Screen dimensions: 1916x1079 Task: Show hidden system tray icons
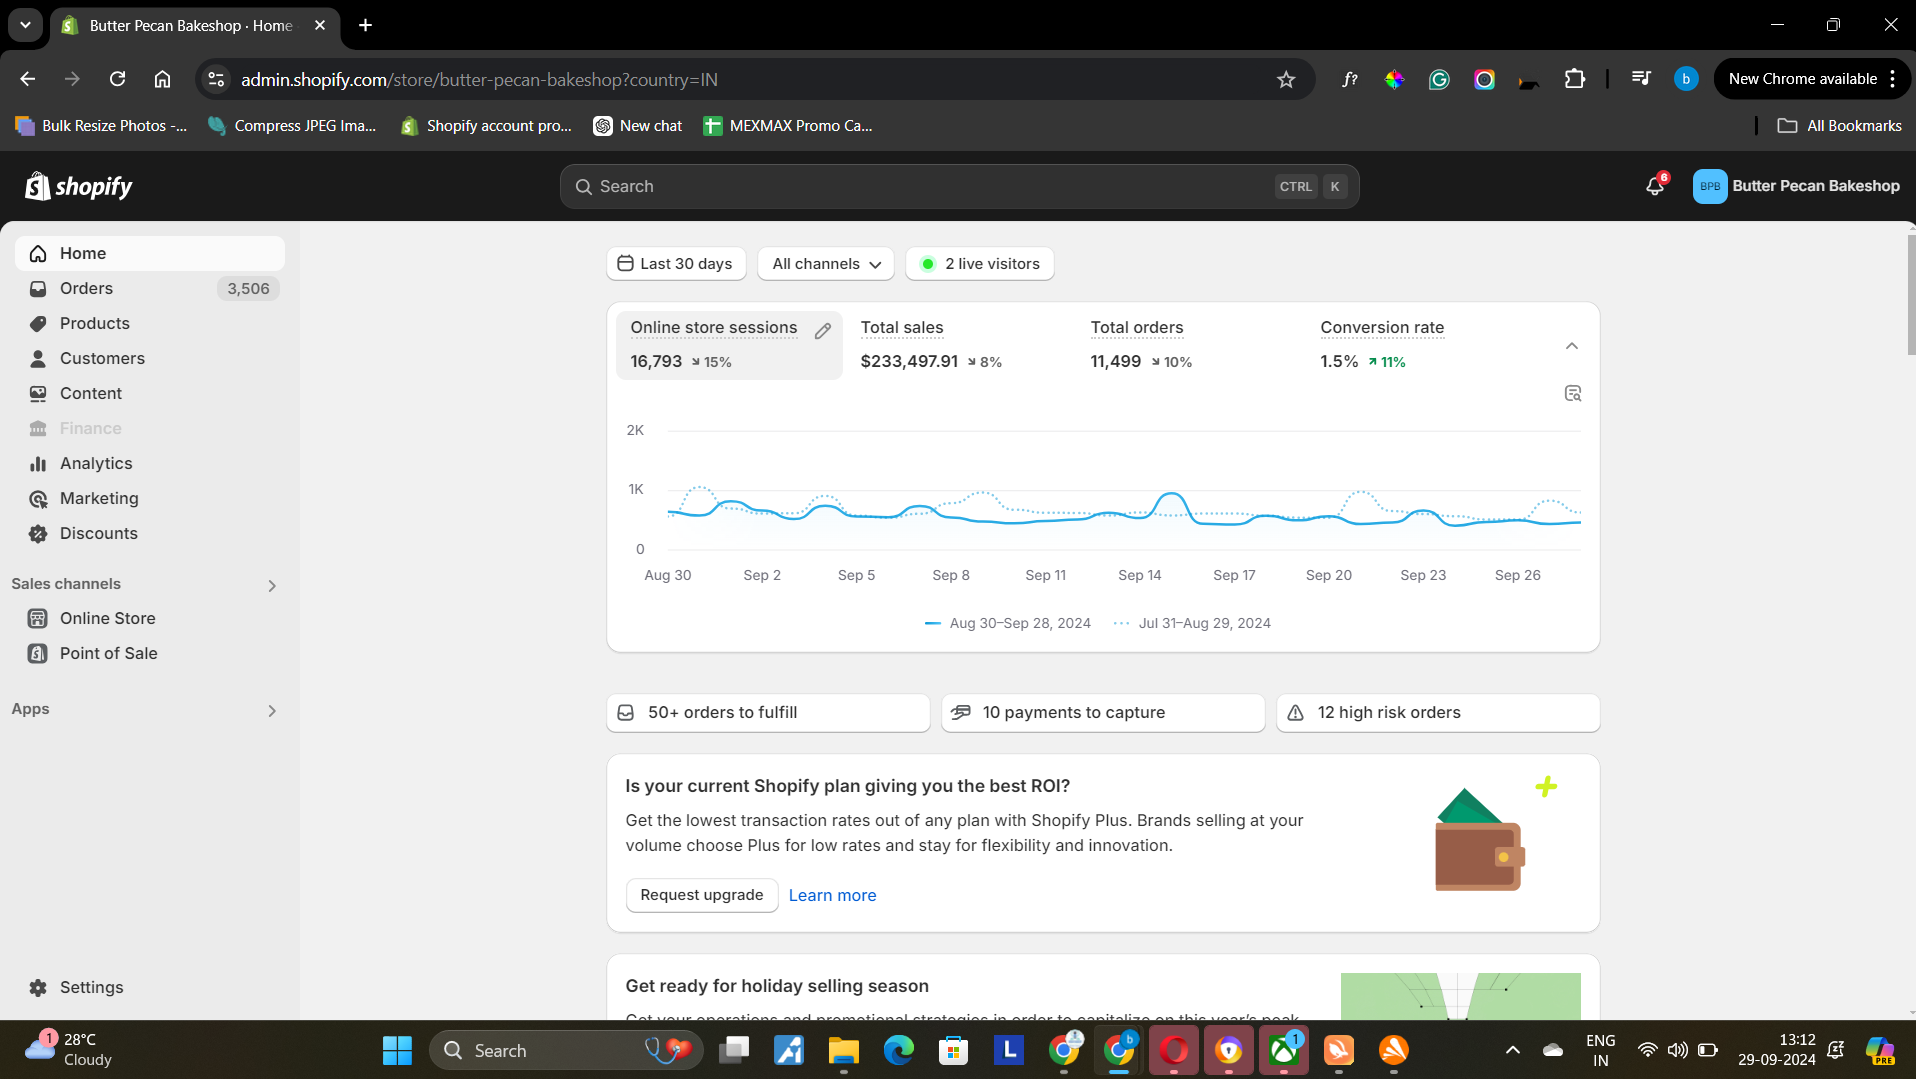[1513, 1050]
